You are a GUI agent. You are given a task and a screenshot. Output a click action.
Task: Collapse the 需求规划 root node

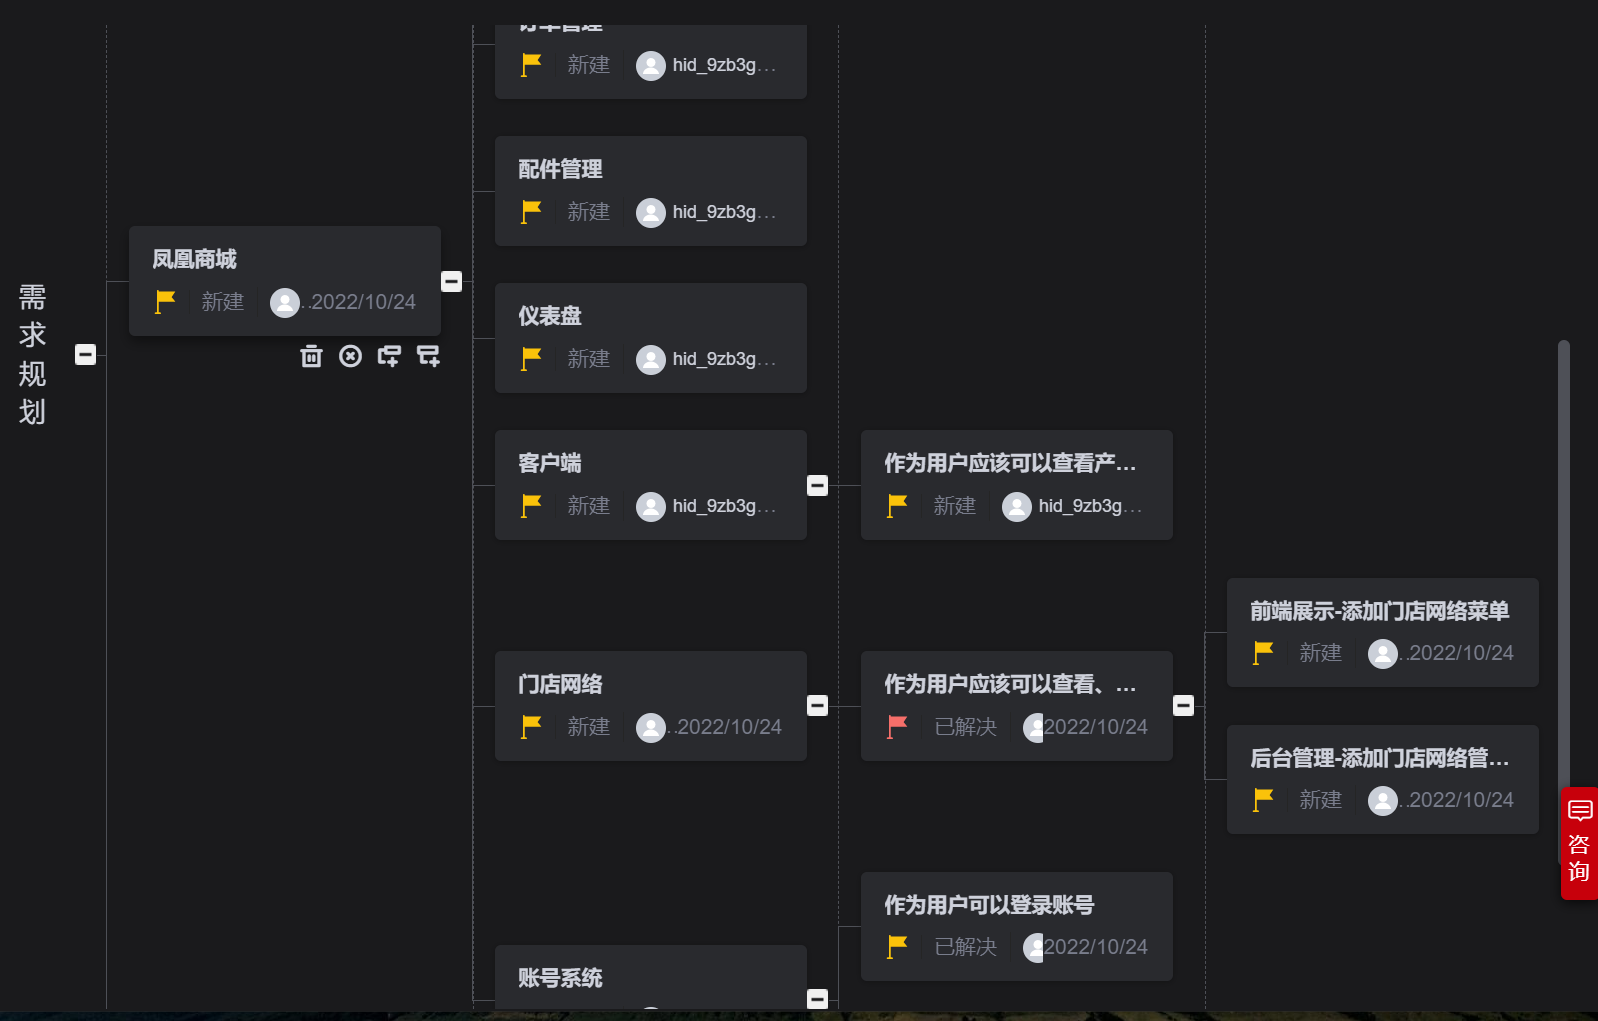coord(86,354)
